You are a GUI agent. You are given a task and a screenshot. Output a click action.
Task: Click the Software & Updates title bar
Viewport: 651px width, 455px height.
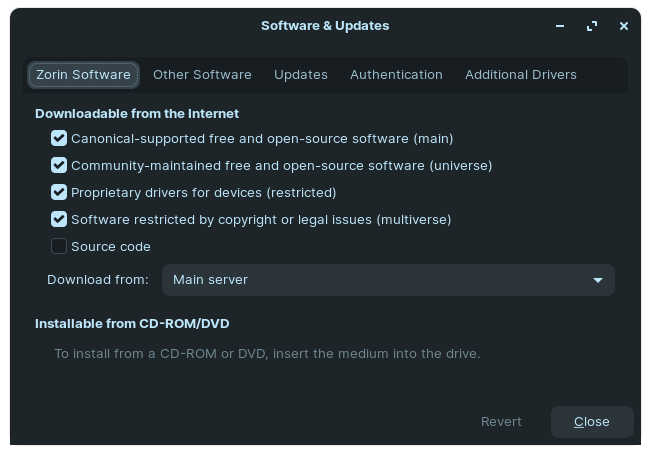[x=325, y=26]
